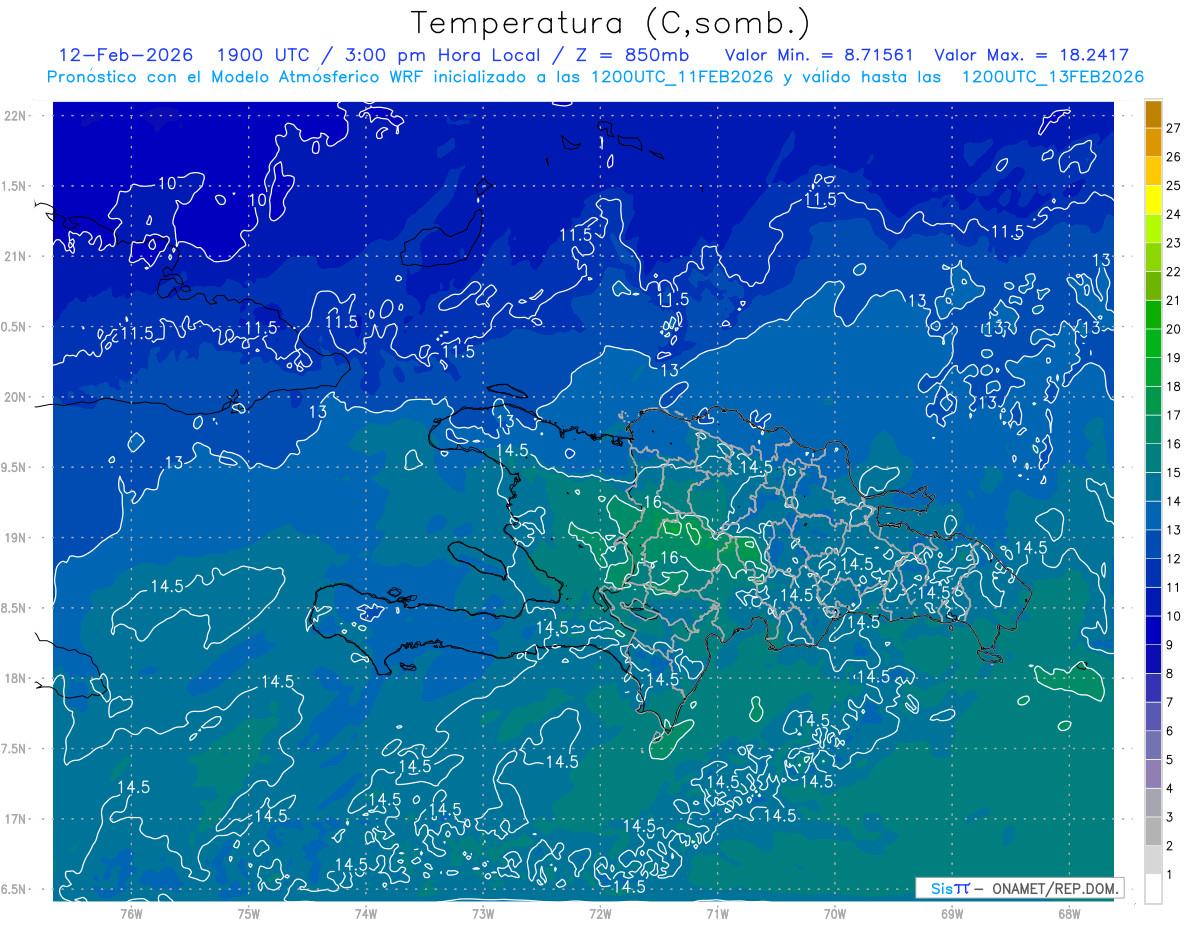The height and width of the screenshot is (927, 1200).
Task: Click the 'Valor Min. = 8.71561' text
Action: (817, 55)
